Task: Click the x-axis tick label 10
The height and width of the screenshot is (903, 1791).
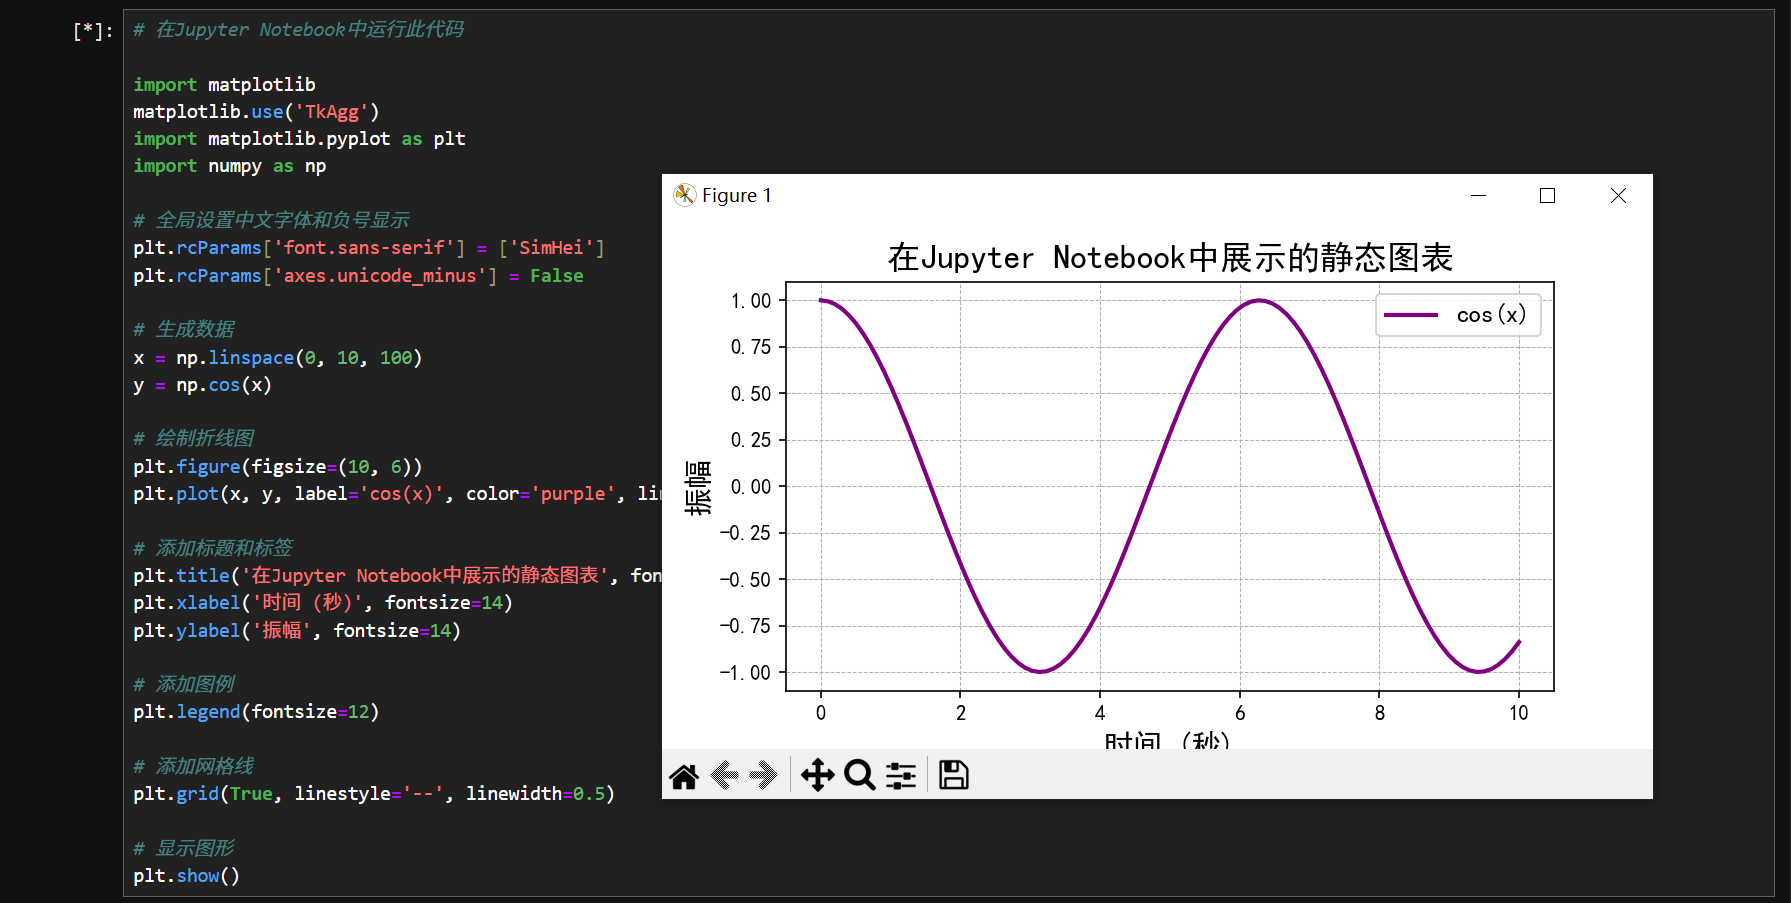Action: (1519, 713)
